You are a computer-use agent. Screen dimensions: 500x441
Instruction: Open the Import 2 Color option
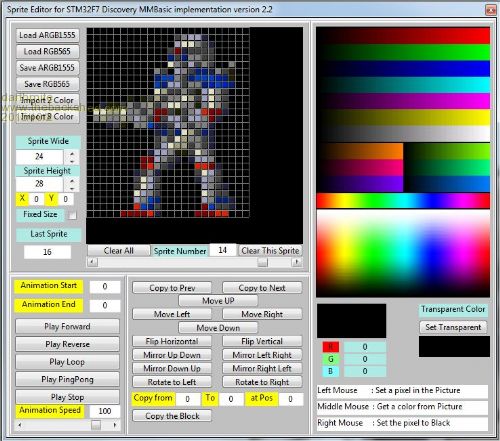pos(47,100)
